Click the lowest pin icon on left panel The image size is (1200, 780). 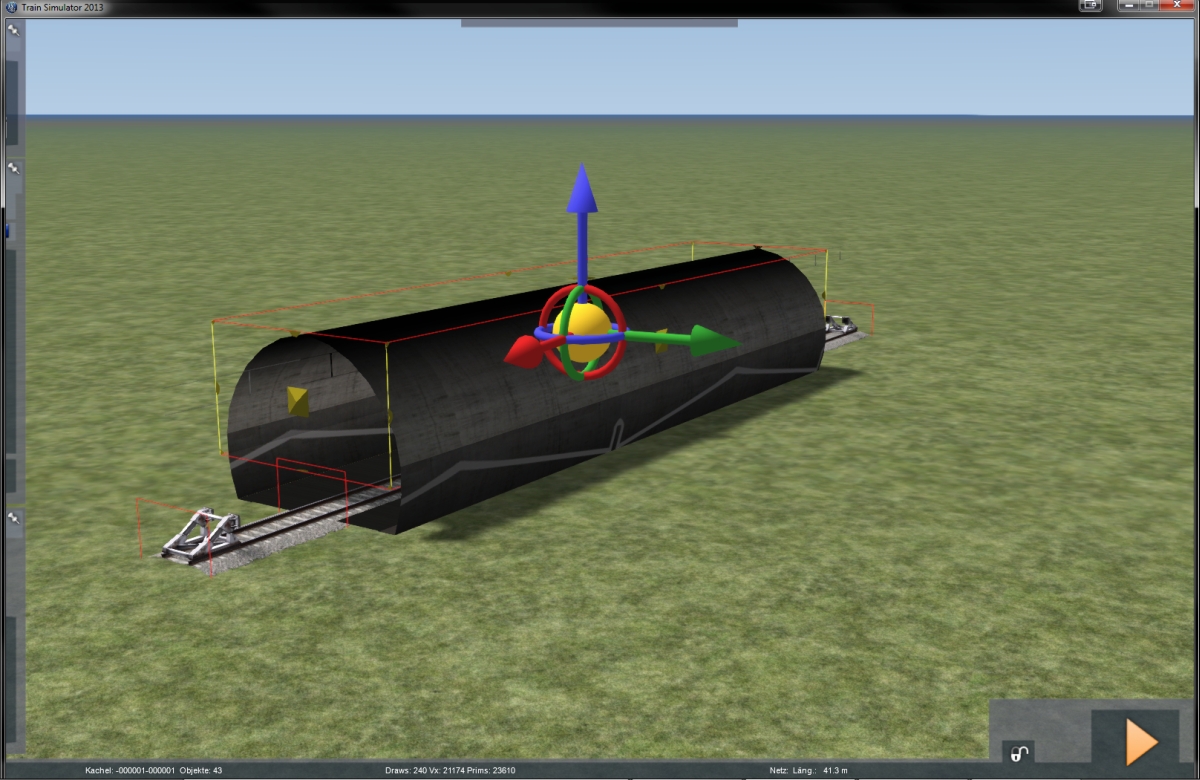14,519
